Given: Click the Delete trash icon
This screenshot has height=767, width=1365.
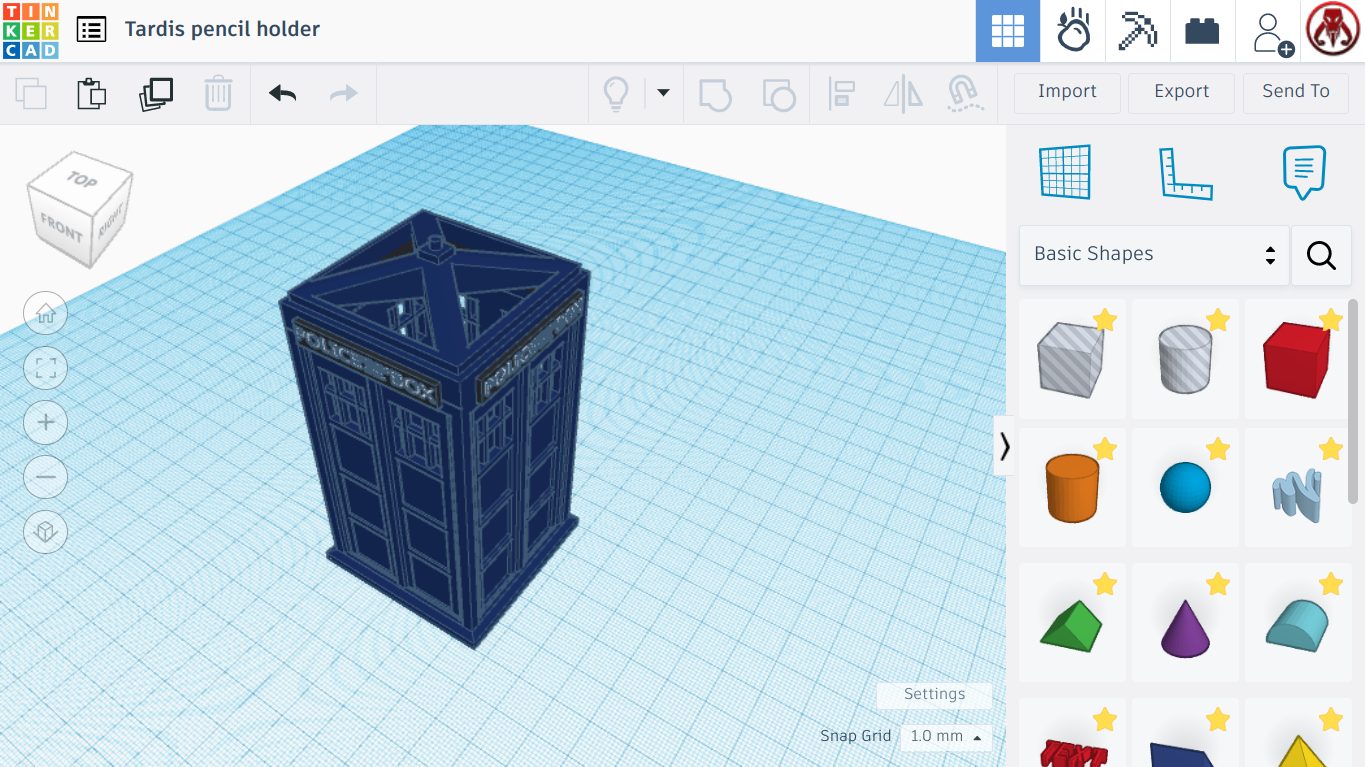Looking at the screenshot, I should pos(218,94).
